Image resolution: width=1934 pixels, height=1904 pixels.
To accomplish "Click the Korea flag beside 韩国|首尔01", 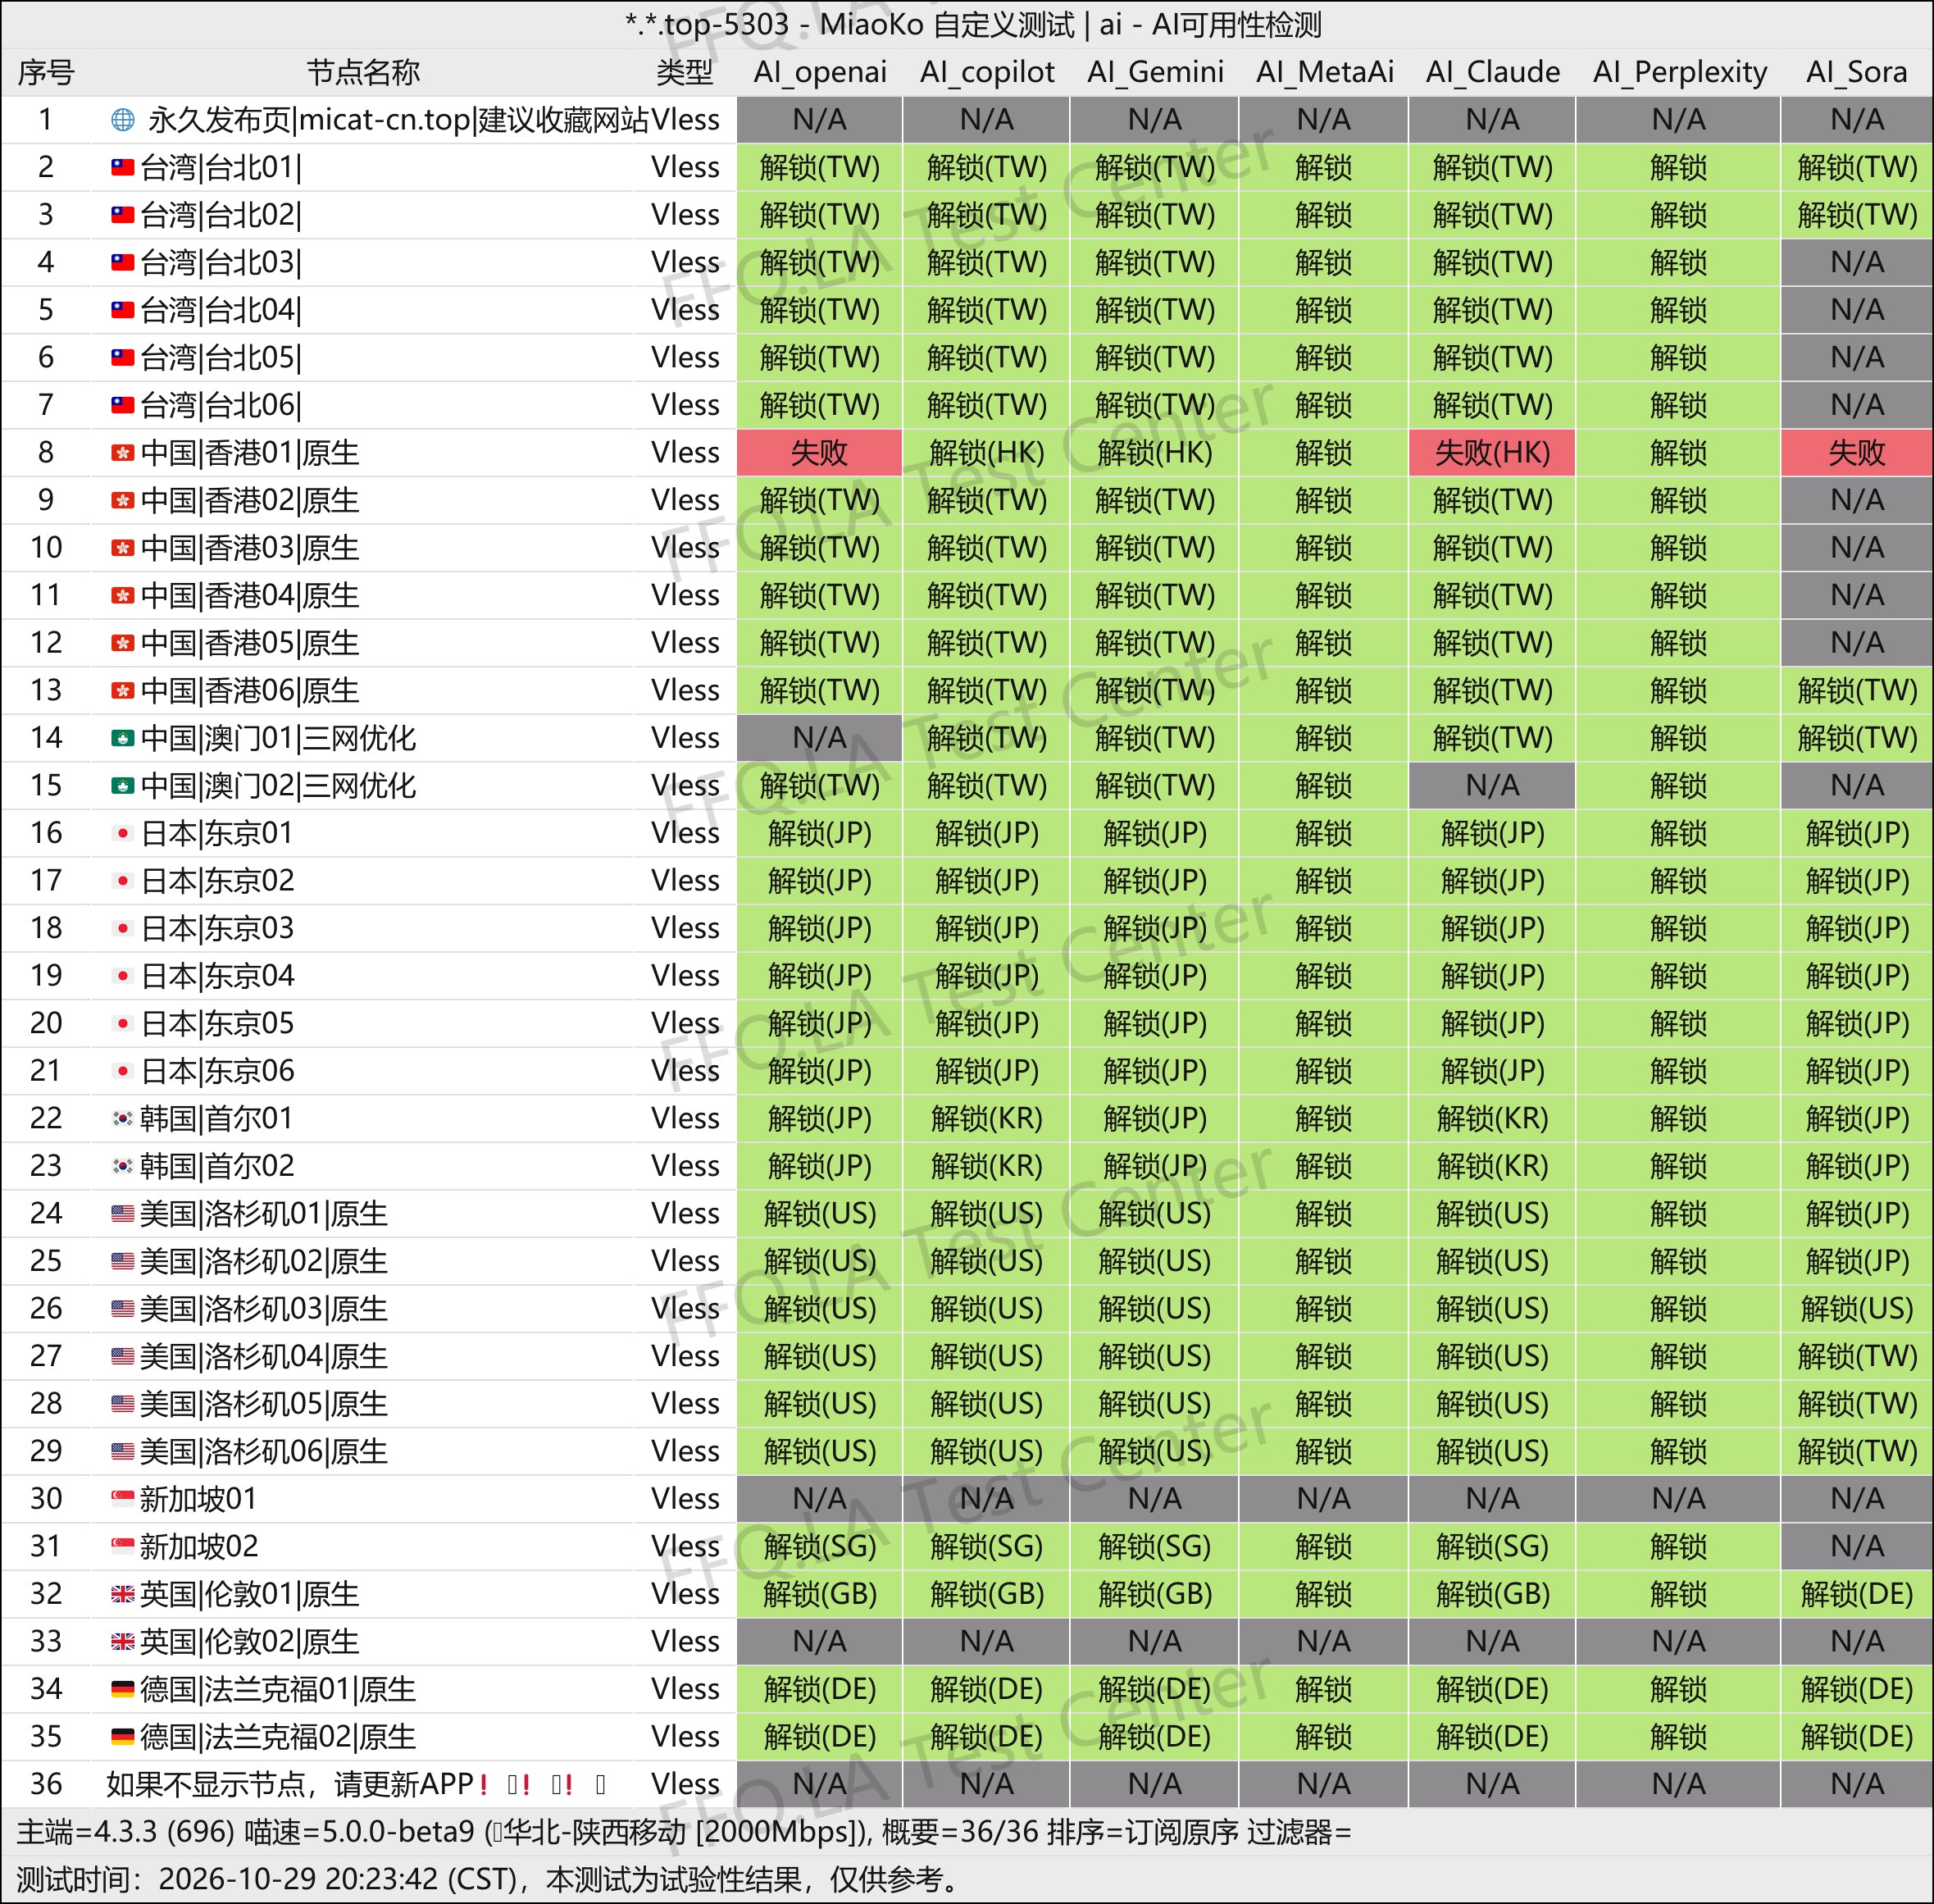I will (x=122, y=1118).
